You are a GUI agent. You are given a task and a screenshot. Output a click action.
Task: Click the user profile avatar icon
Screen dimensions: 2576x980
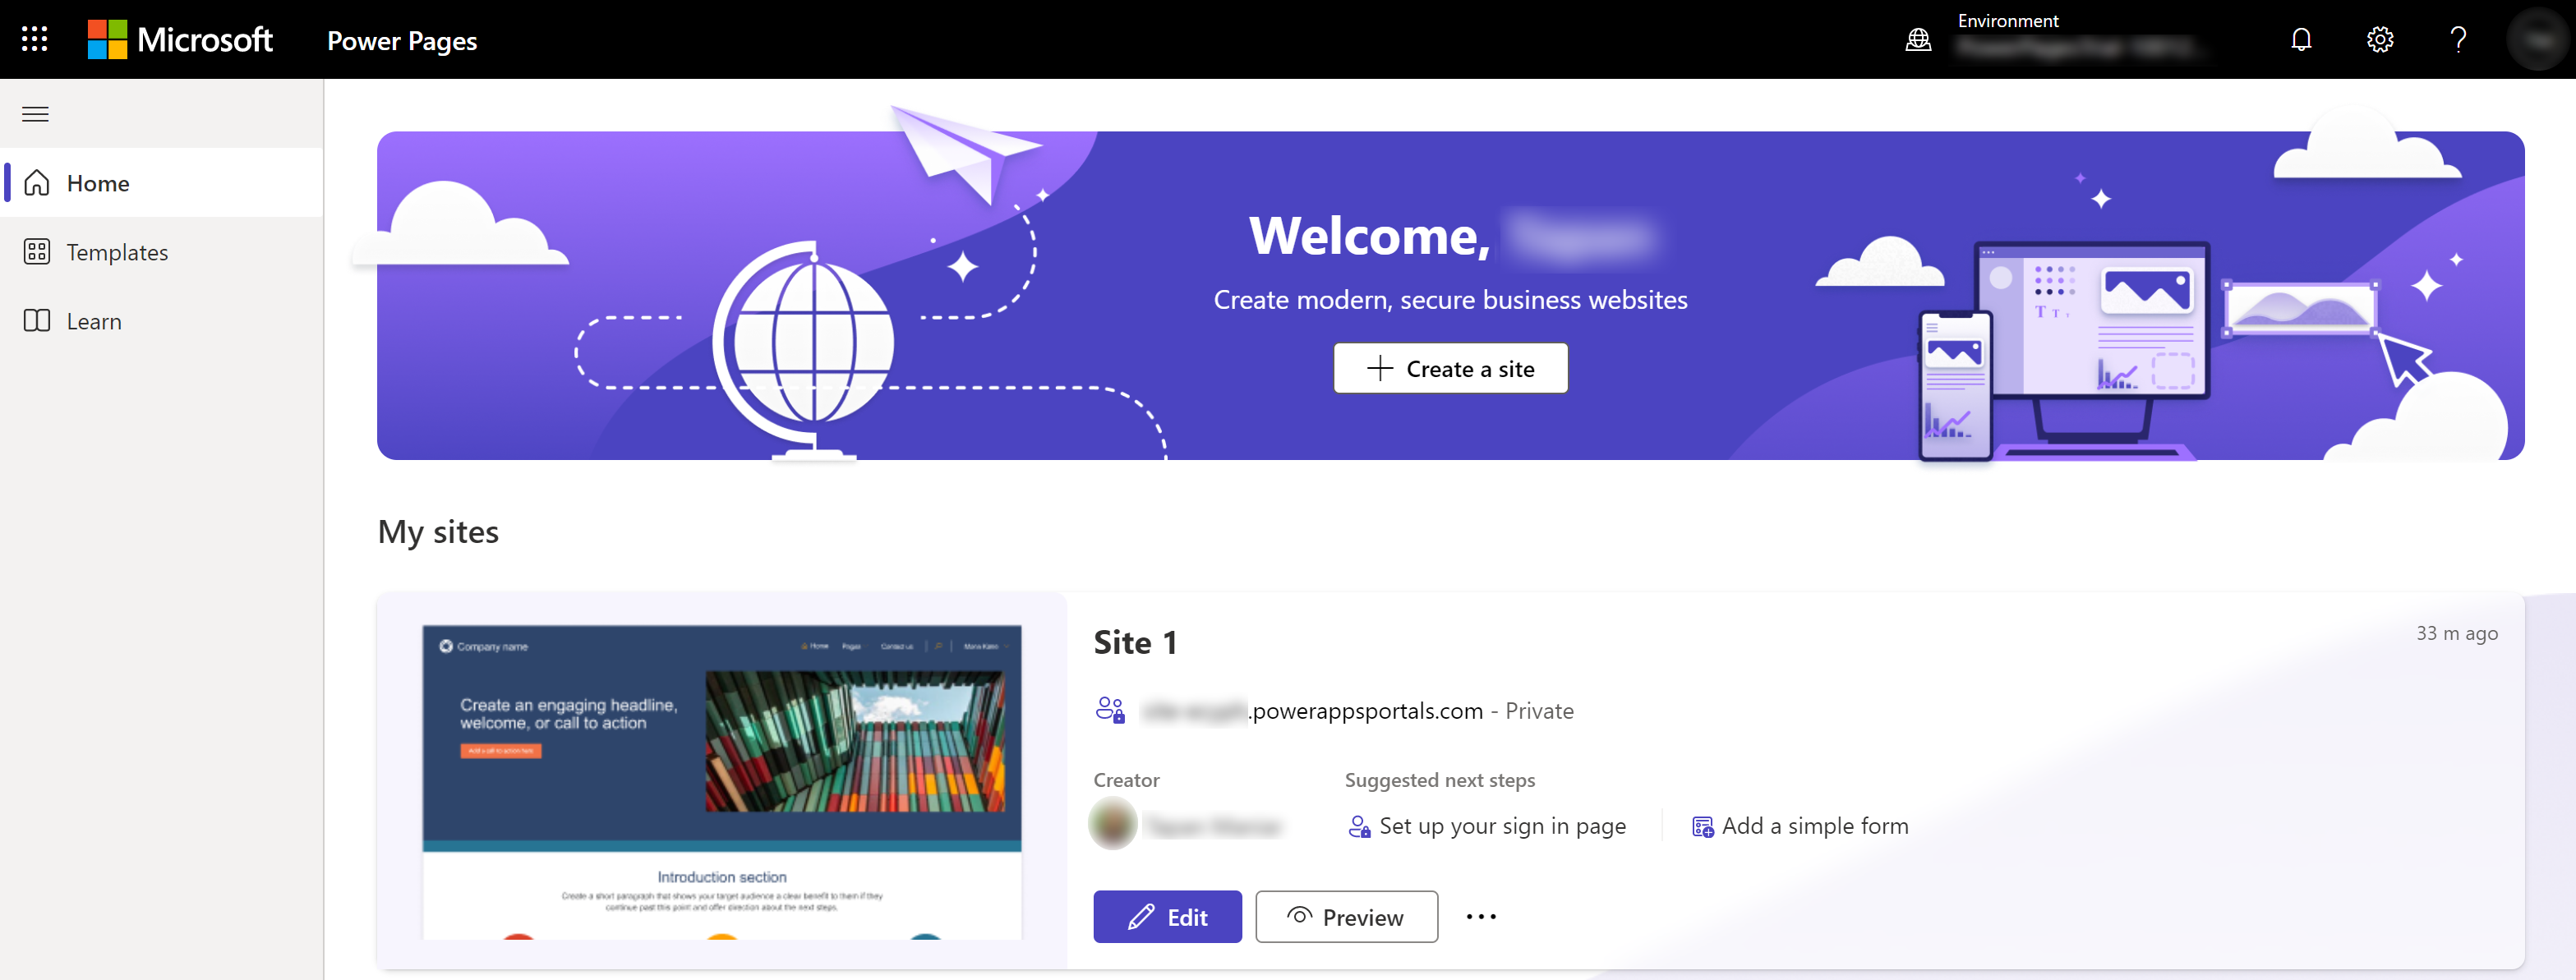2537,39
